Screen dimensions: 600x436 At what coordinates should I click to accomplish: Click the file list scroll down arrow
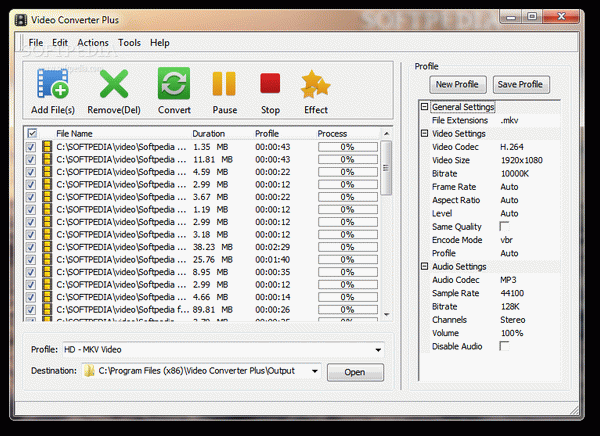pos(386,315)
